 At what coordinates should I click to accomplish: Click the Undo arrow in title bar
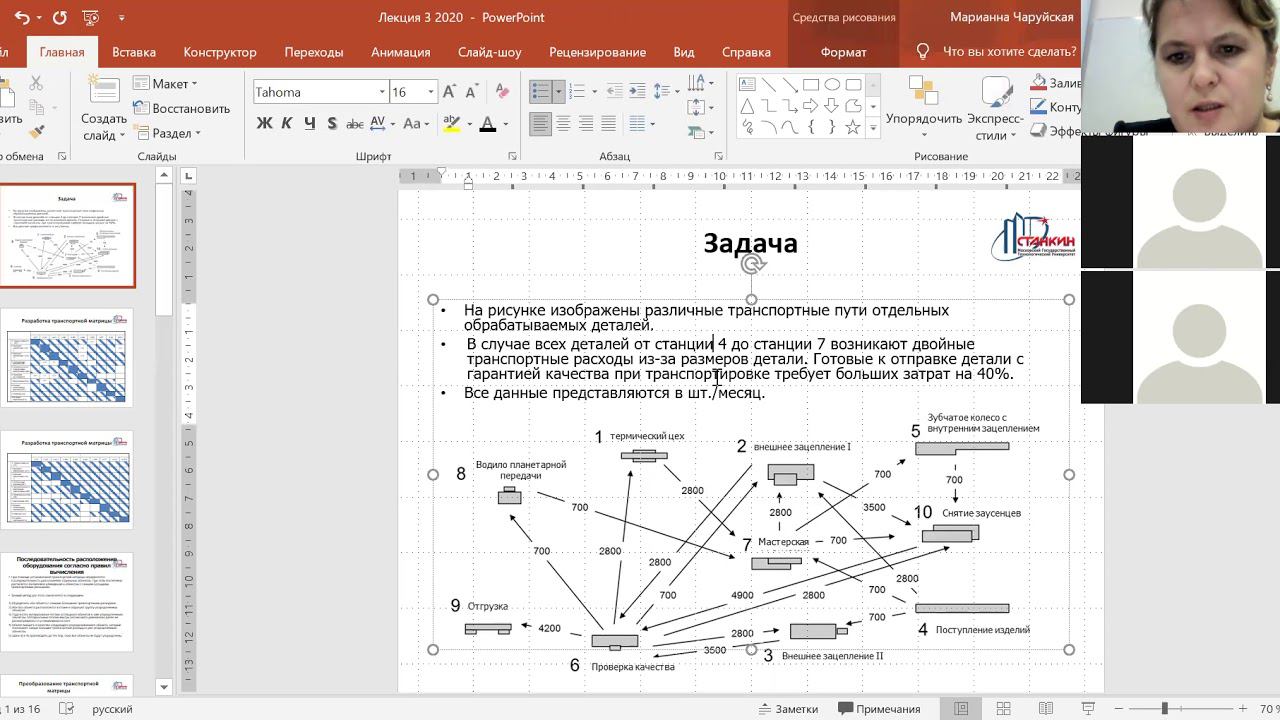pyautogui.click(x=22, y=17)
